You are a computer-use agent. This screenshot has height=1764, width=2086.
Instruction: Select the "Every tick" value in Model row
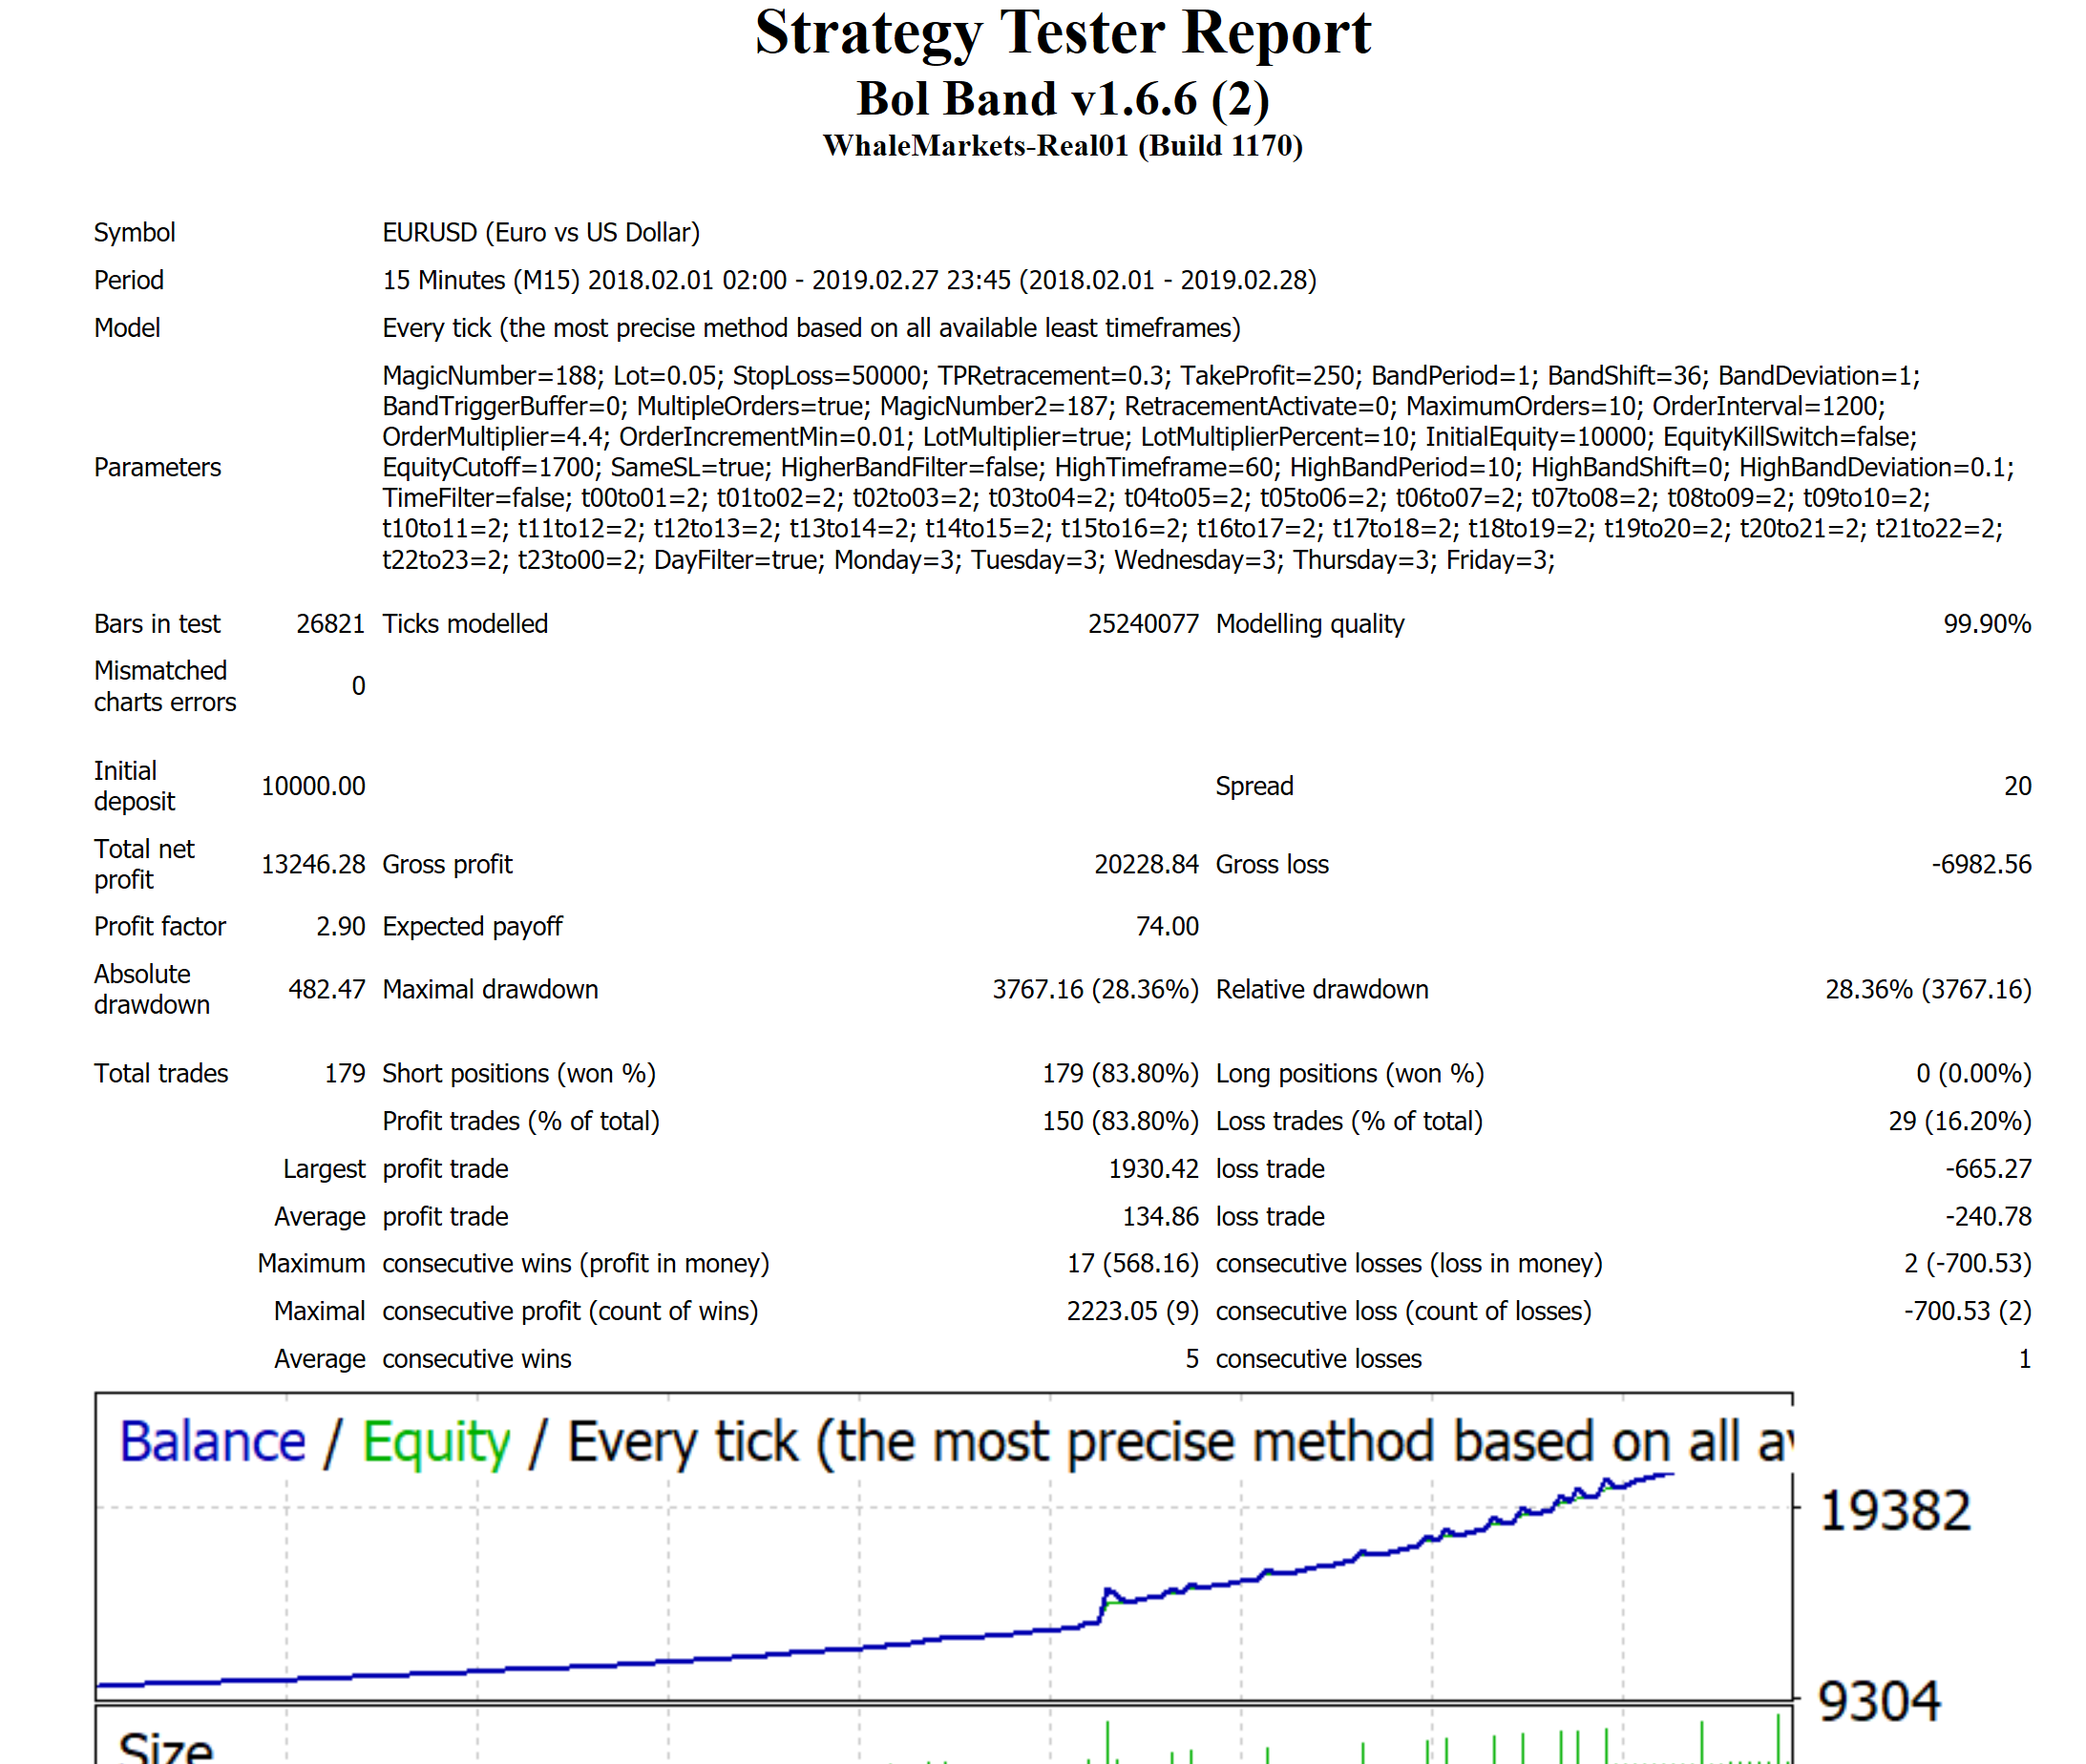437,328
